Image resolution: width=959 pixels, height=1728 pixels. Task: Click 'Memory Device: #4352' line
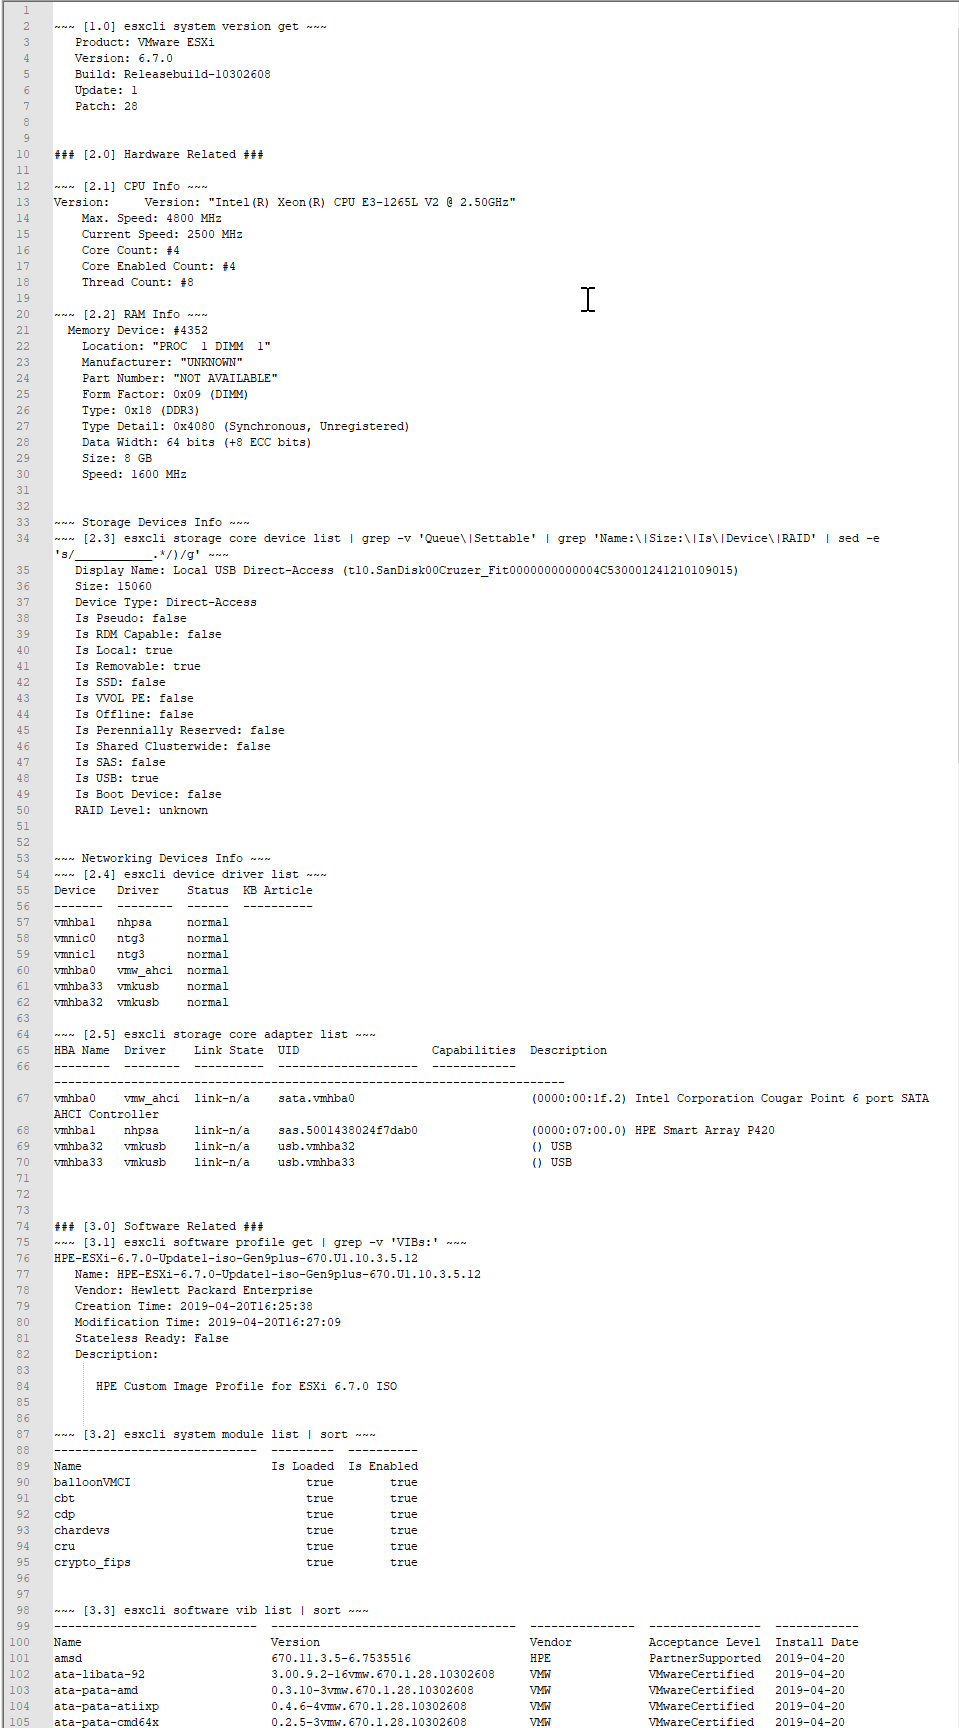(x=138, y=330)
